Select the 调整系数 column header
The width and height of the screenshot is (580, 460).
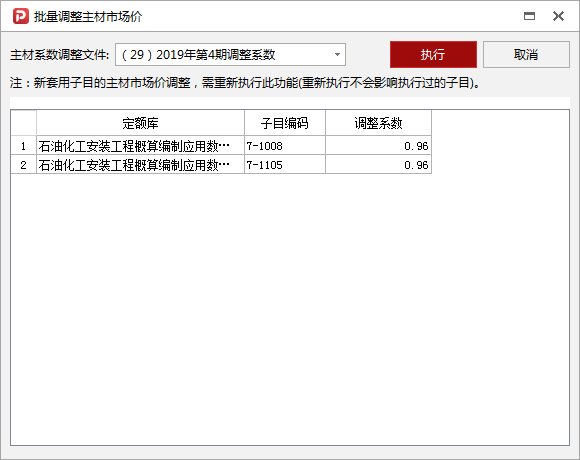tap(378, 123)
